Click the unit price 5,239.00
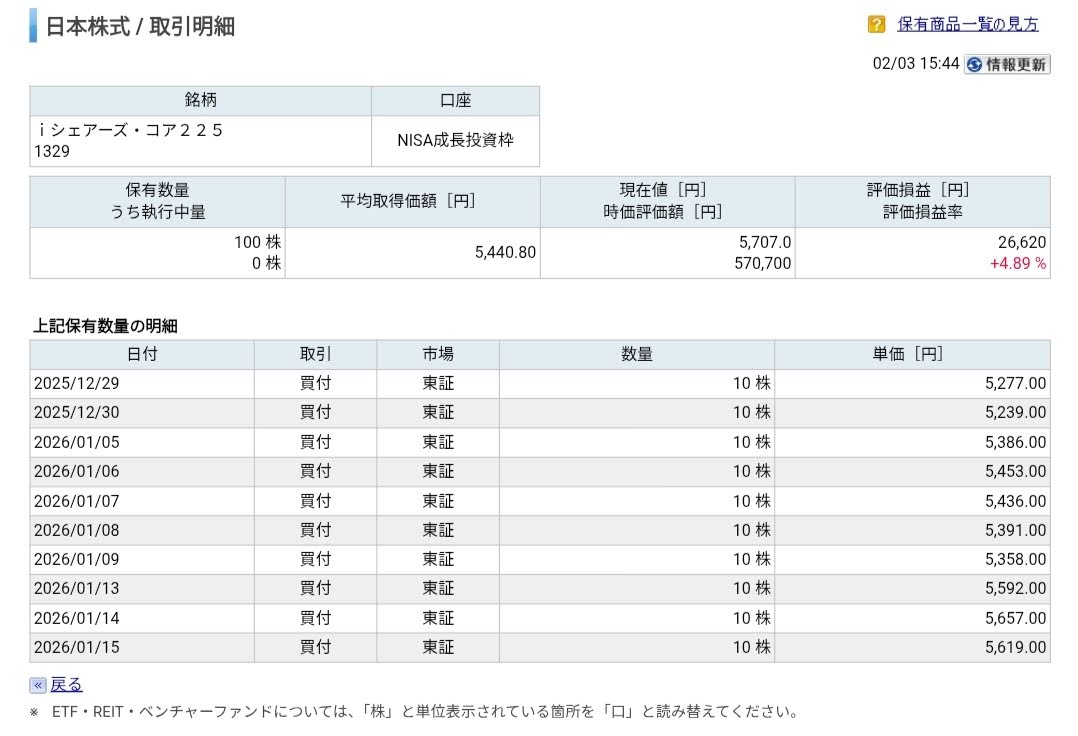1078x736 pixels. (x=1015, y=412)
